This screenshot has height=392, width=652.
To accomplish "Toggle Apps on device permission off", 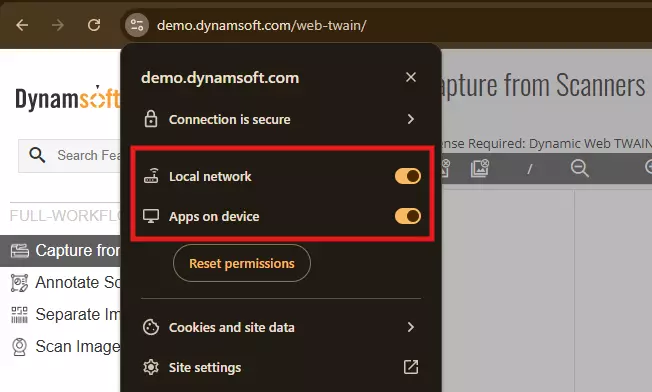I will pos(408,216).
